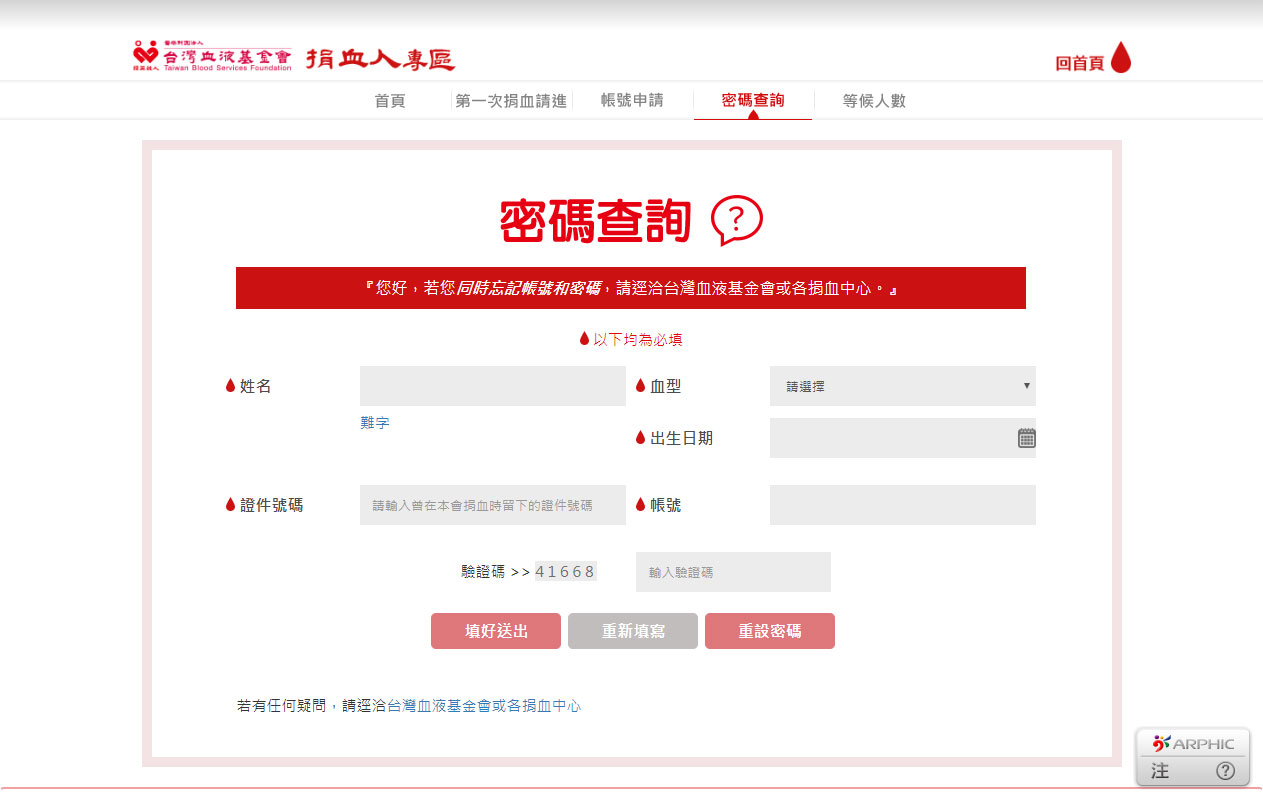
Task: Click the Taiwan Blood Services Foundation logo
Action: pyautogui.click(x=212, y=57)
